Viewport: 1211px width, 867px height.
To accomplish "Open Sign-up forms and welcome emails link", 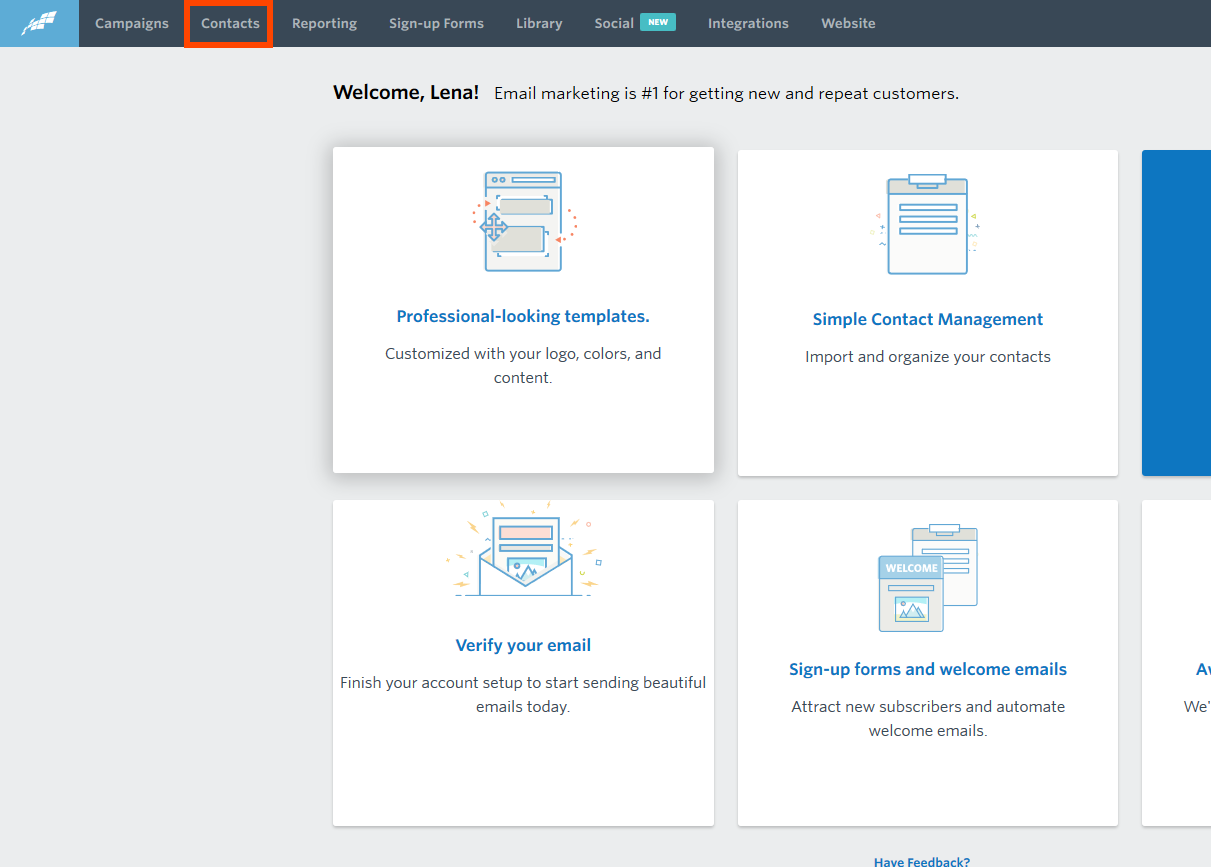I will [x=927, y=669].
